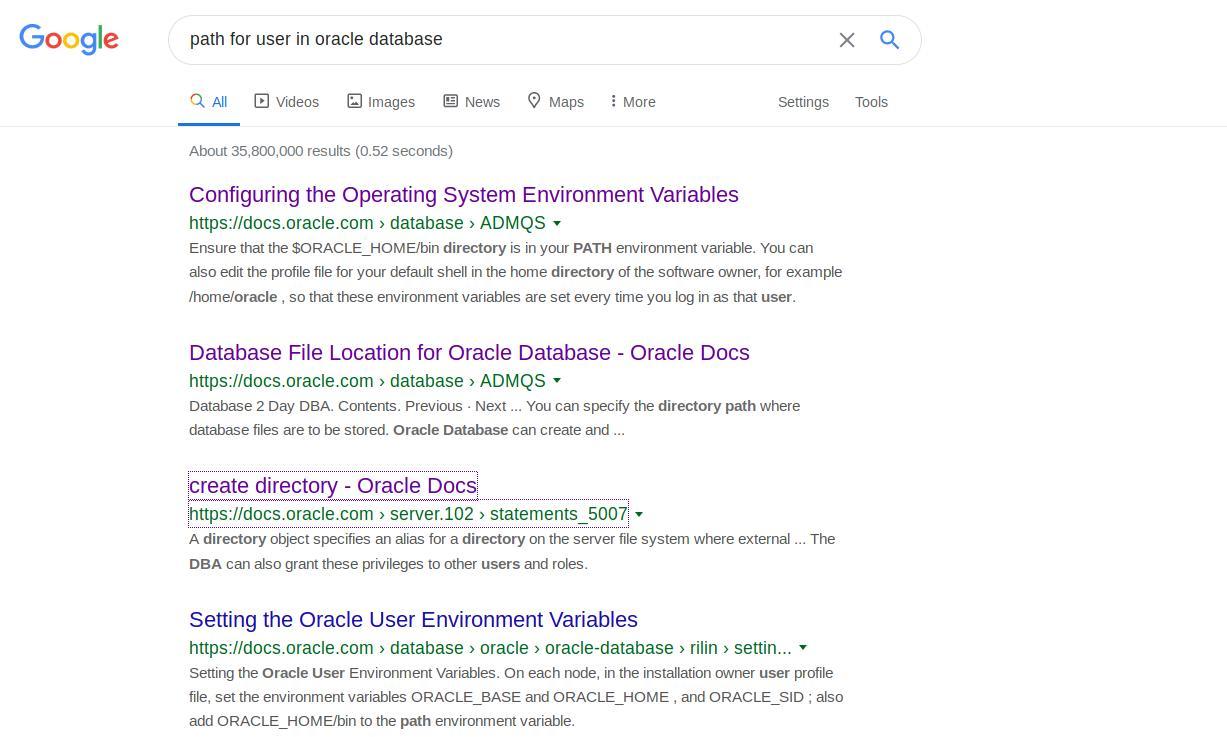Open search Tools
This screenshot has width=1227, height=737.
click(x=871, y=102)
